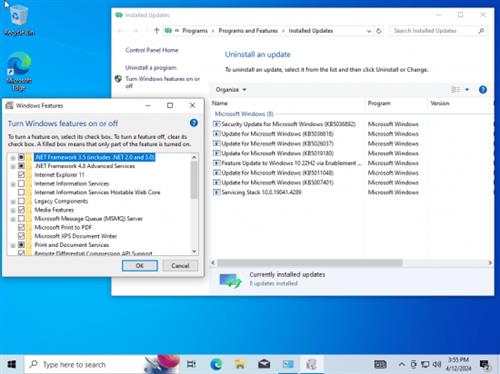Collapse the Microsoft Windows (8) group header
Screen dimensions: 500x374
pyautogui.click(x=244, y=114)
